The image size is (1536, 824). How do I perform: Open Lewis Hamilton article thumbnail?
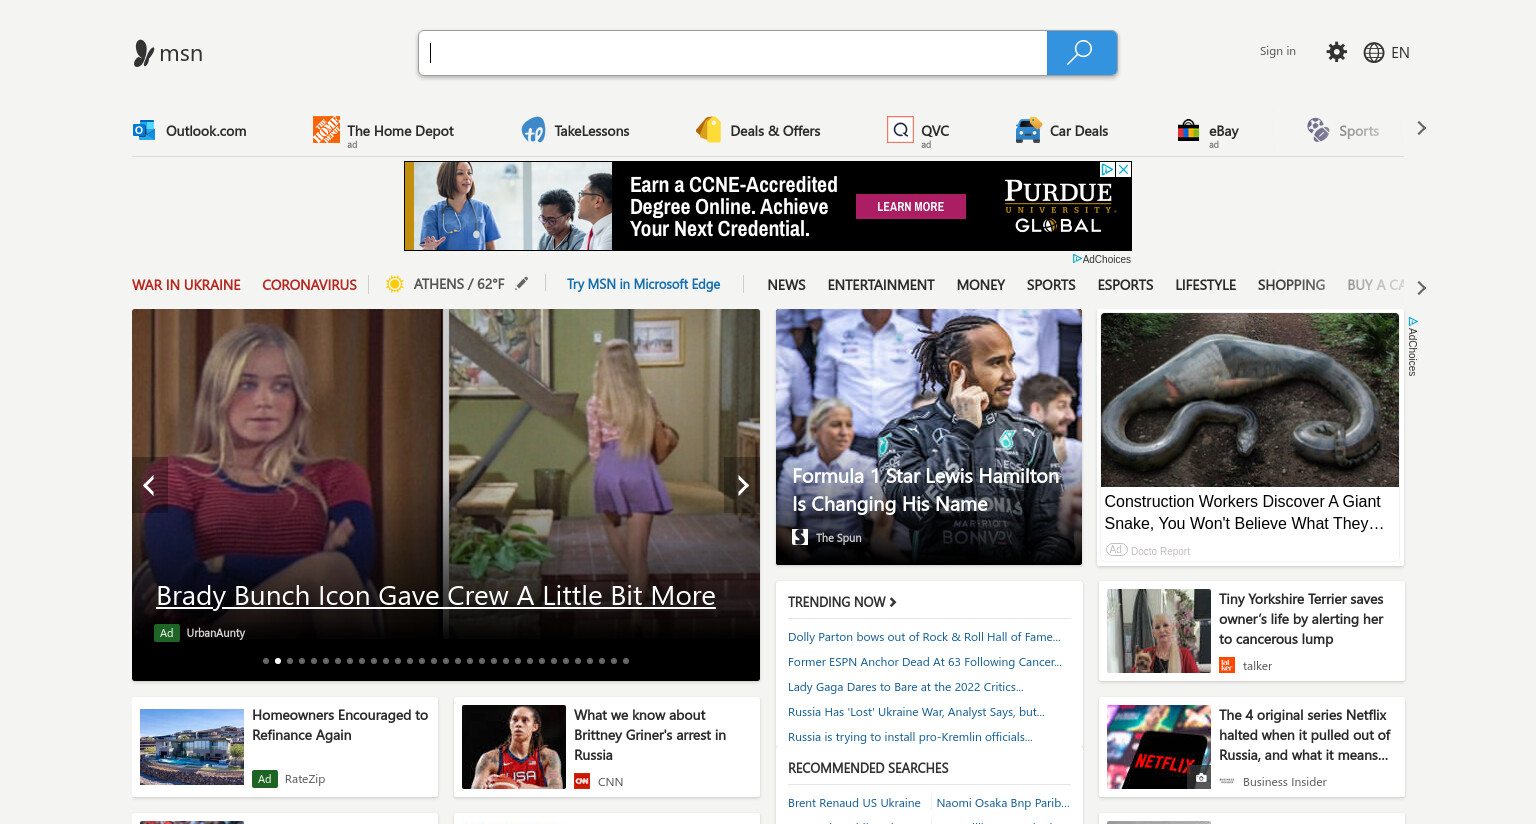coord(929,437)
